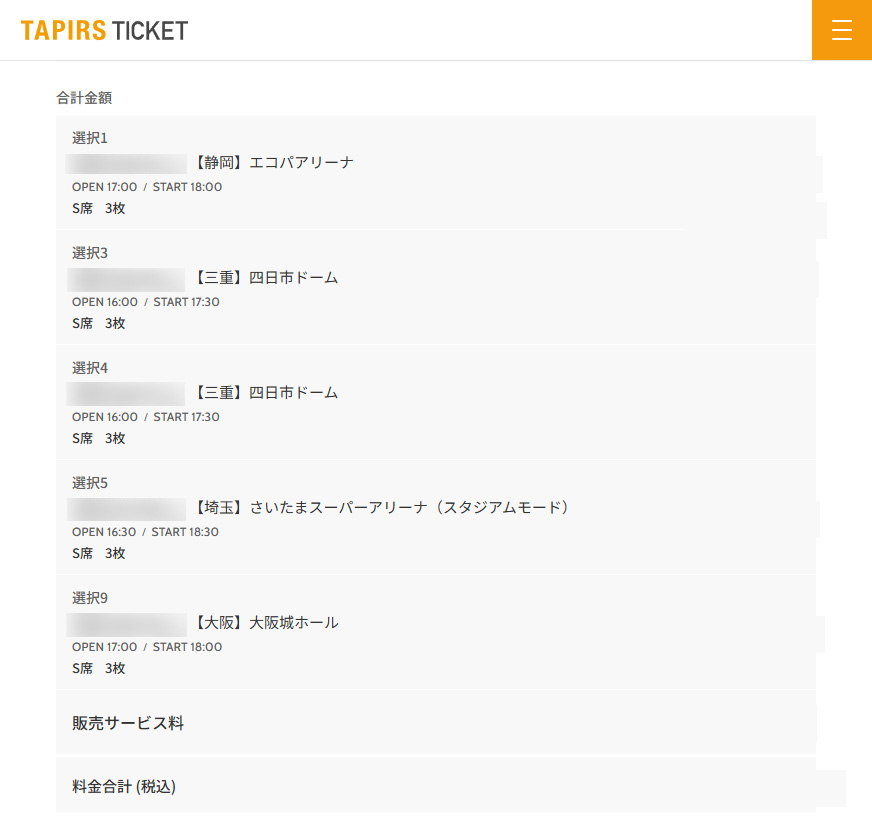Image resolution: width=872 pixels, height=826 pixels.
Task: Click the 選択4 label
Action: tap(89, 368)
